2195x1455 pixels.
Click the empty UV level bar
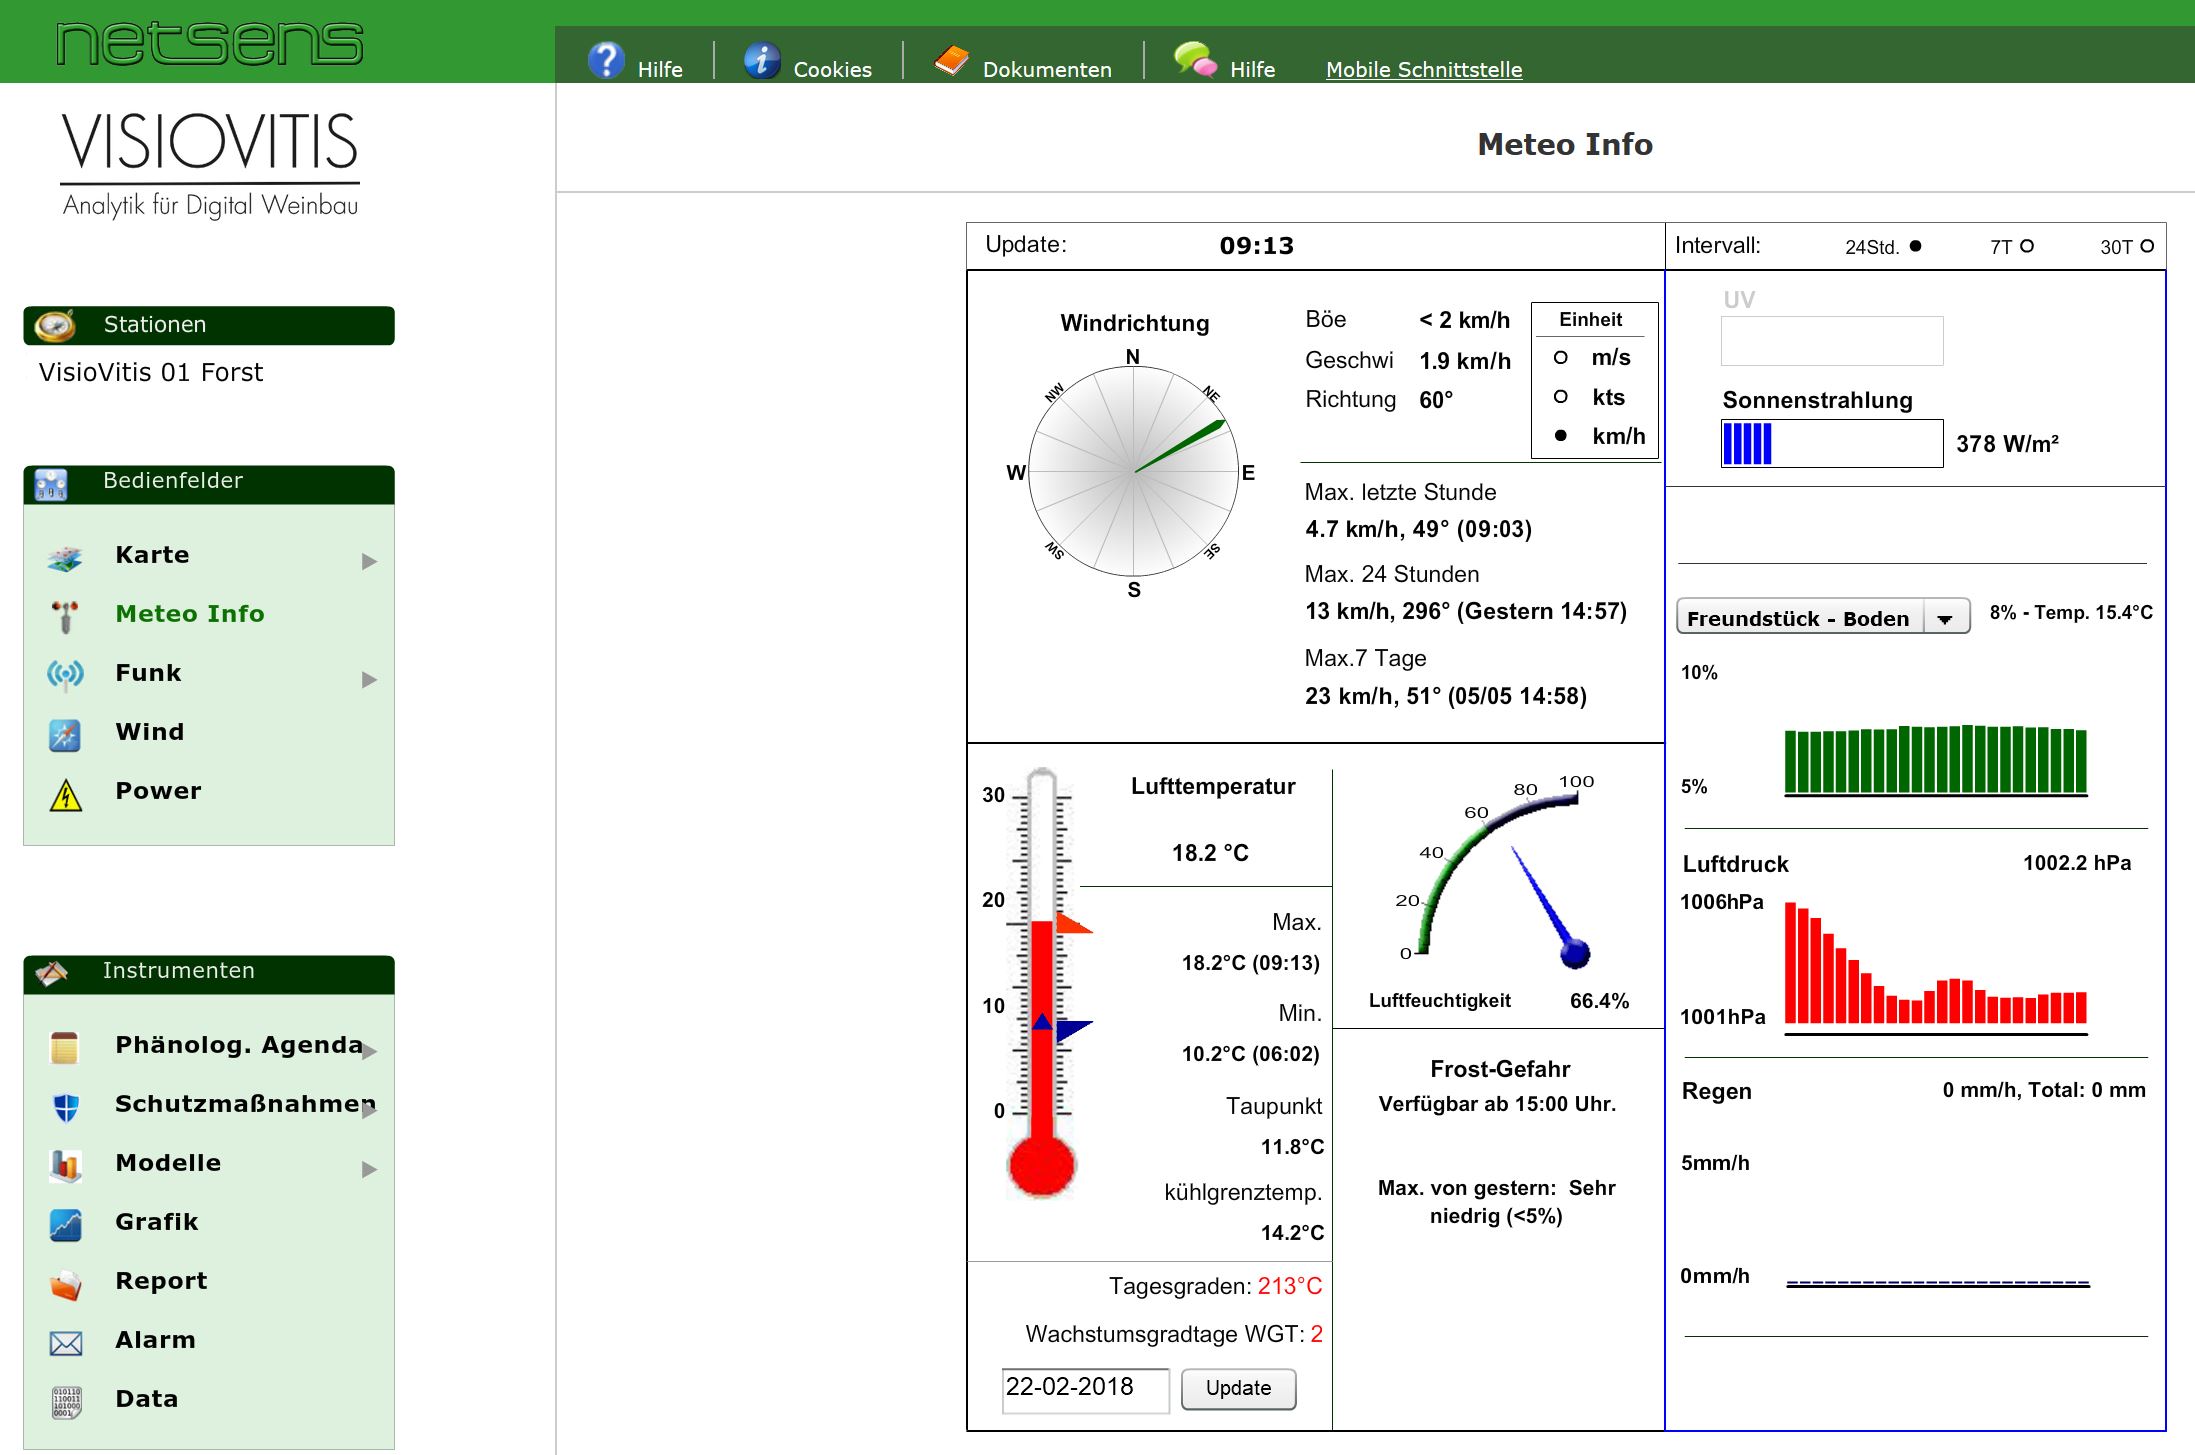tap(1831, 341)
